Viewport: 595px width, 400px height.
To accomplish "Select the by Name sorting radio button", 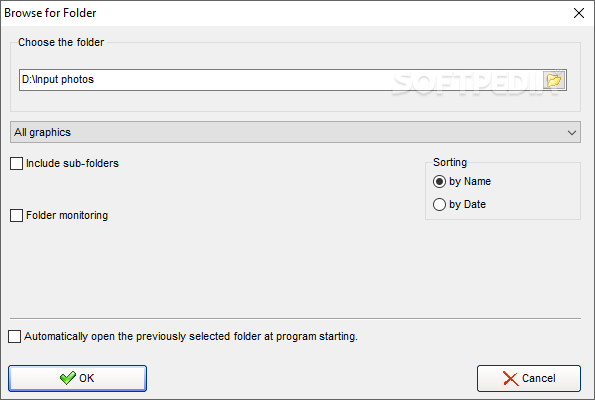I will click(439, 181).
